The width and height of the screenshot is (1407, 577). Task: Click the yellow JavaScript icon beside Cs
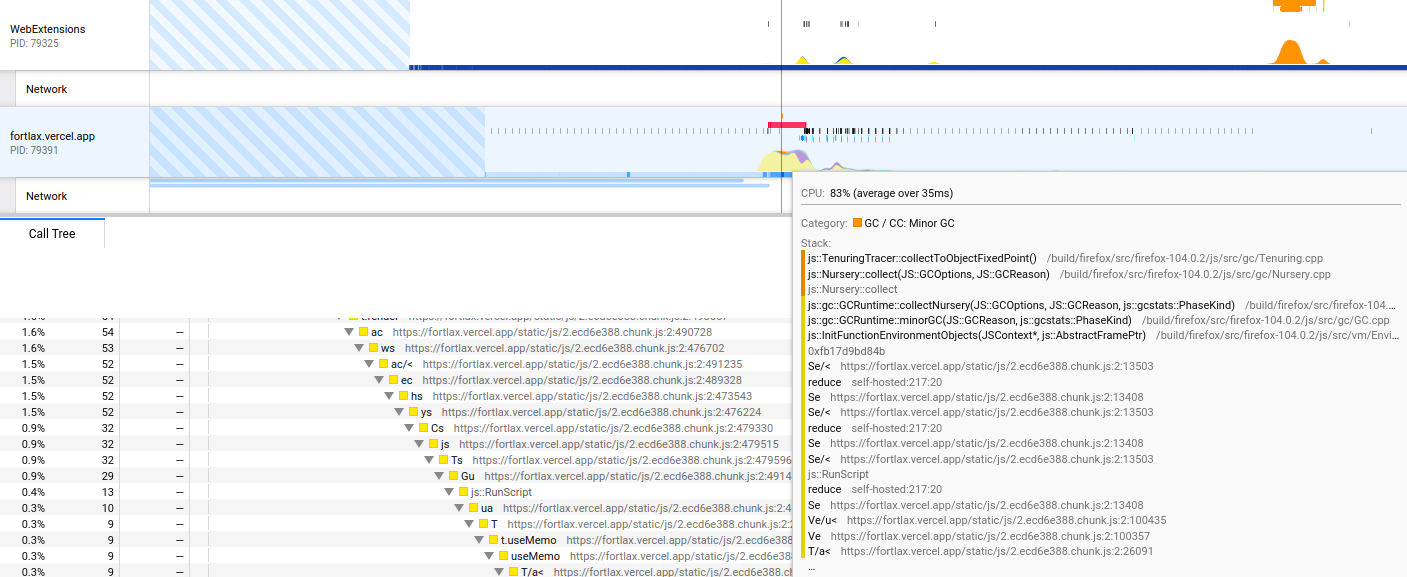(424, 428)
